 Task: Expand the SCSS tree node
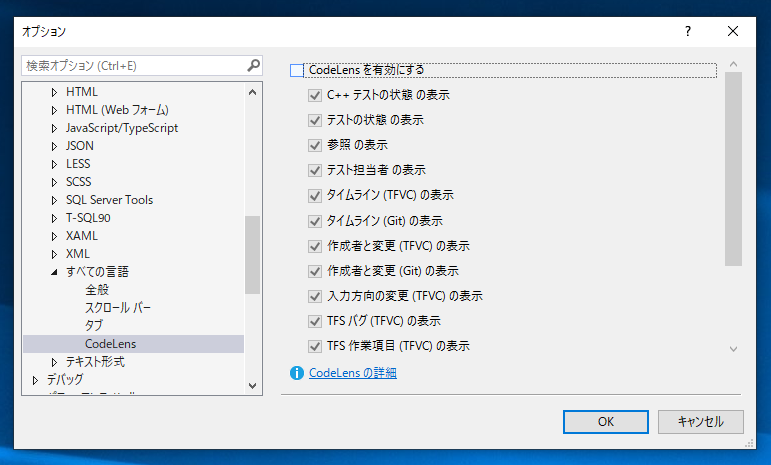pyautogui.click(x=55, y=182)
